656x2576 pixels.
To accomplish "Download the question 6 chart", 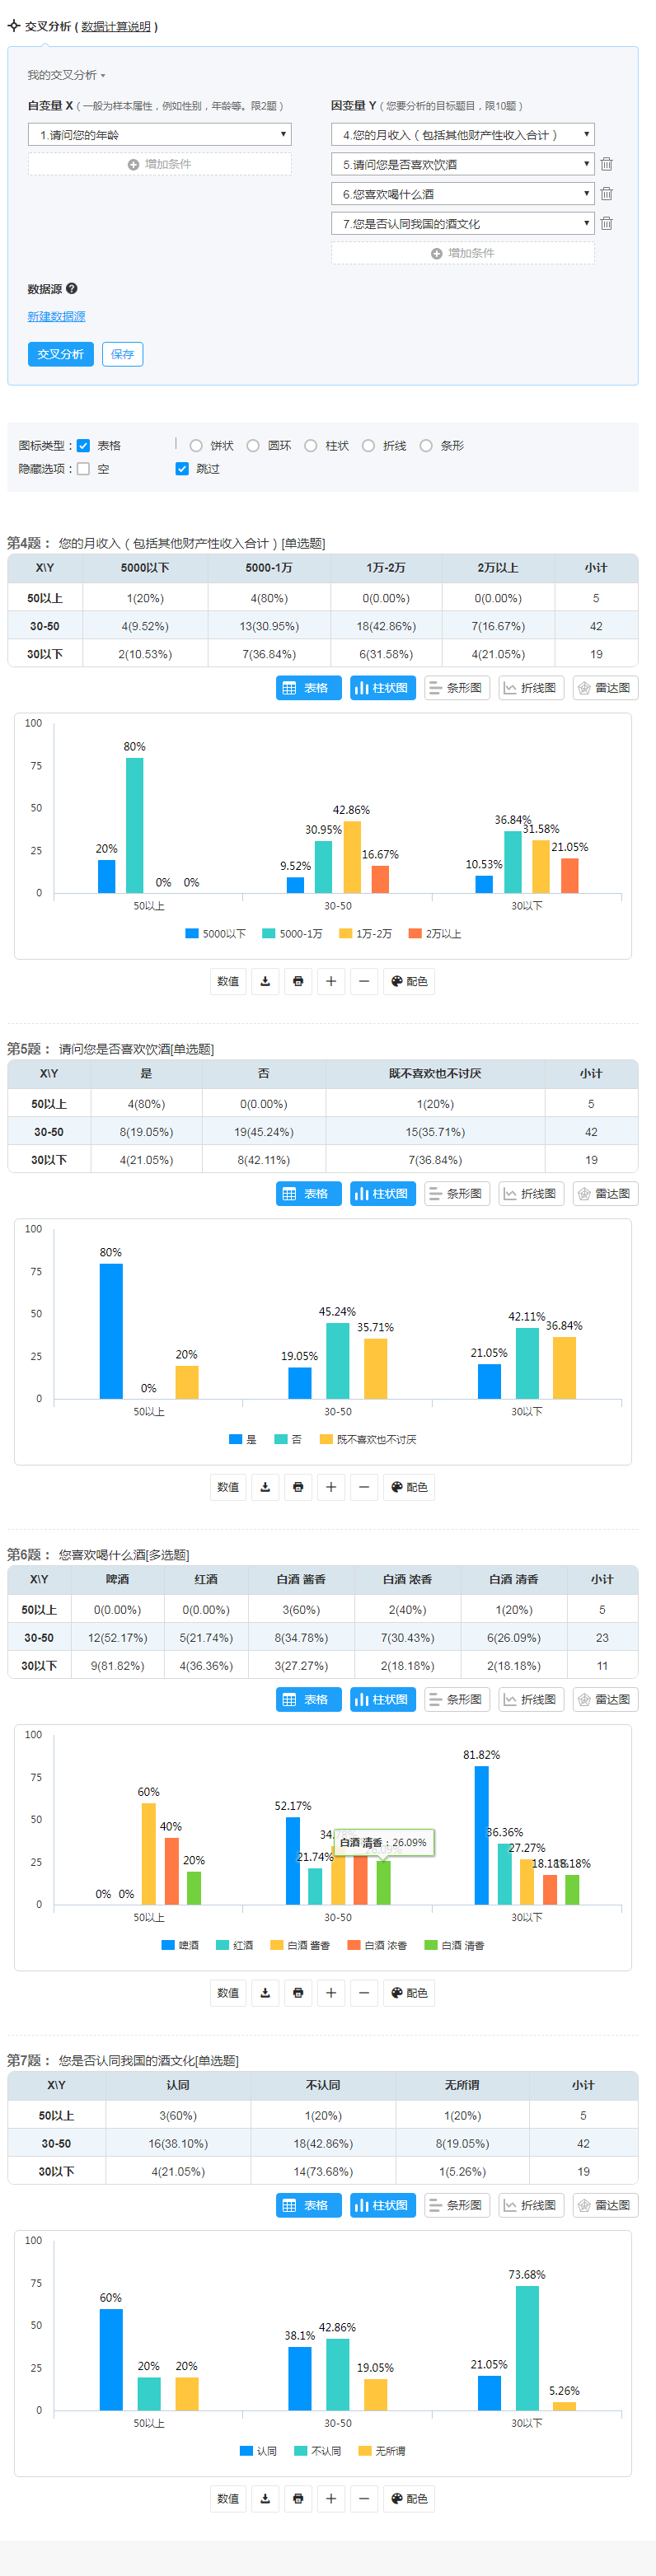I will (265, 1993).
